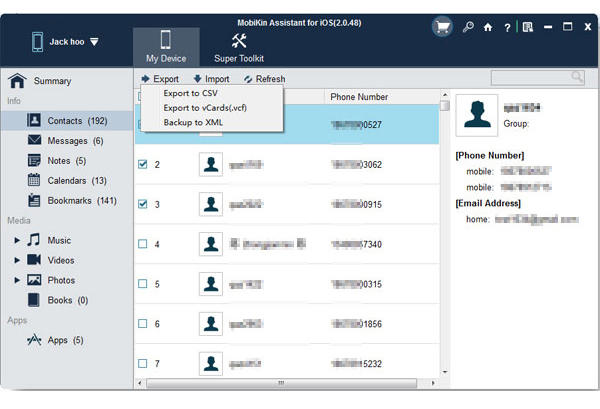Click the phone device icon beside Jack hoo
600x409 pixels.
(x=37, y=41)
